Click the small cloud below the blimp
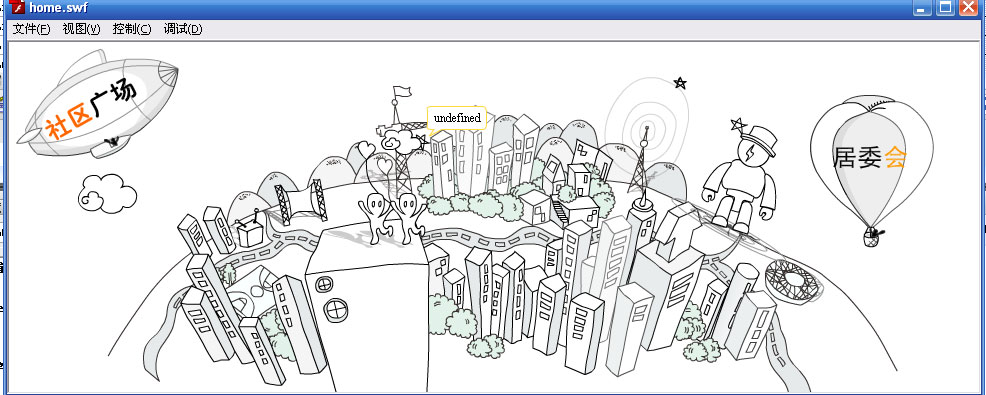The width and height of the screenshot is (986, 395). click(x=108, y=194)
